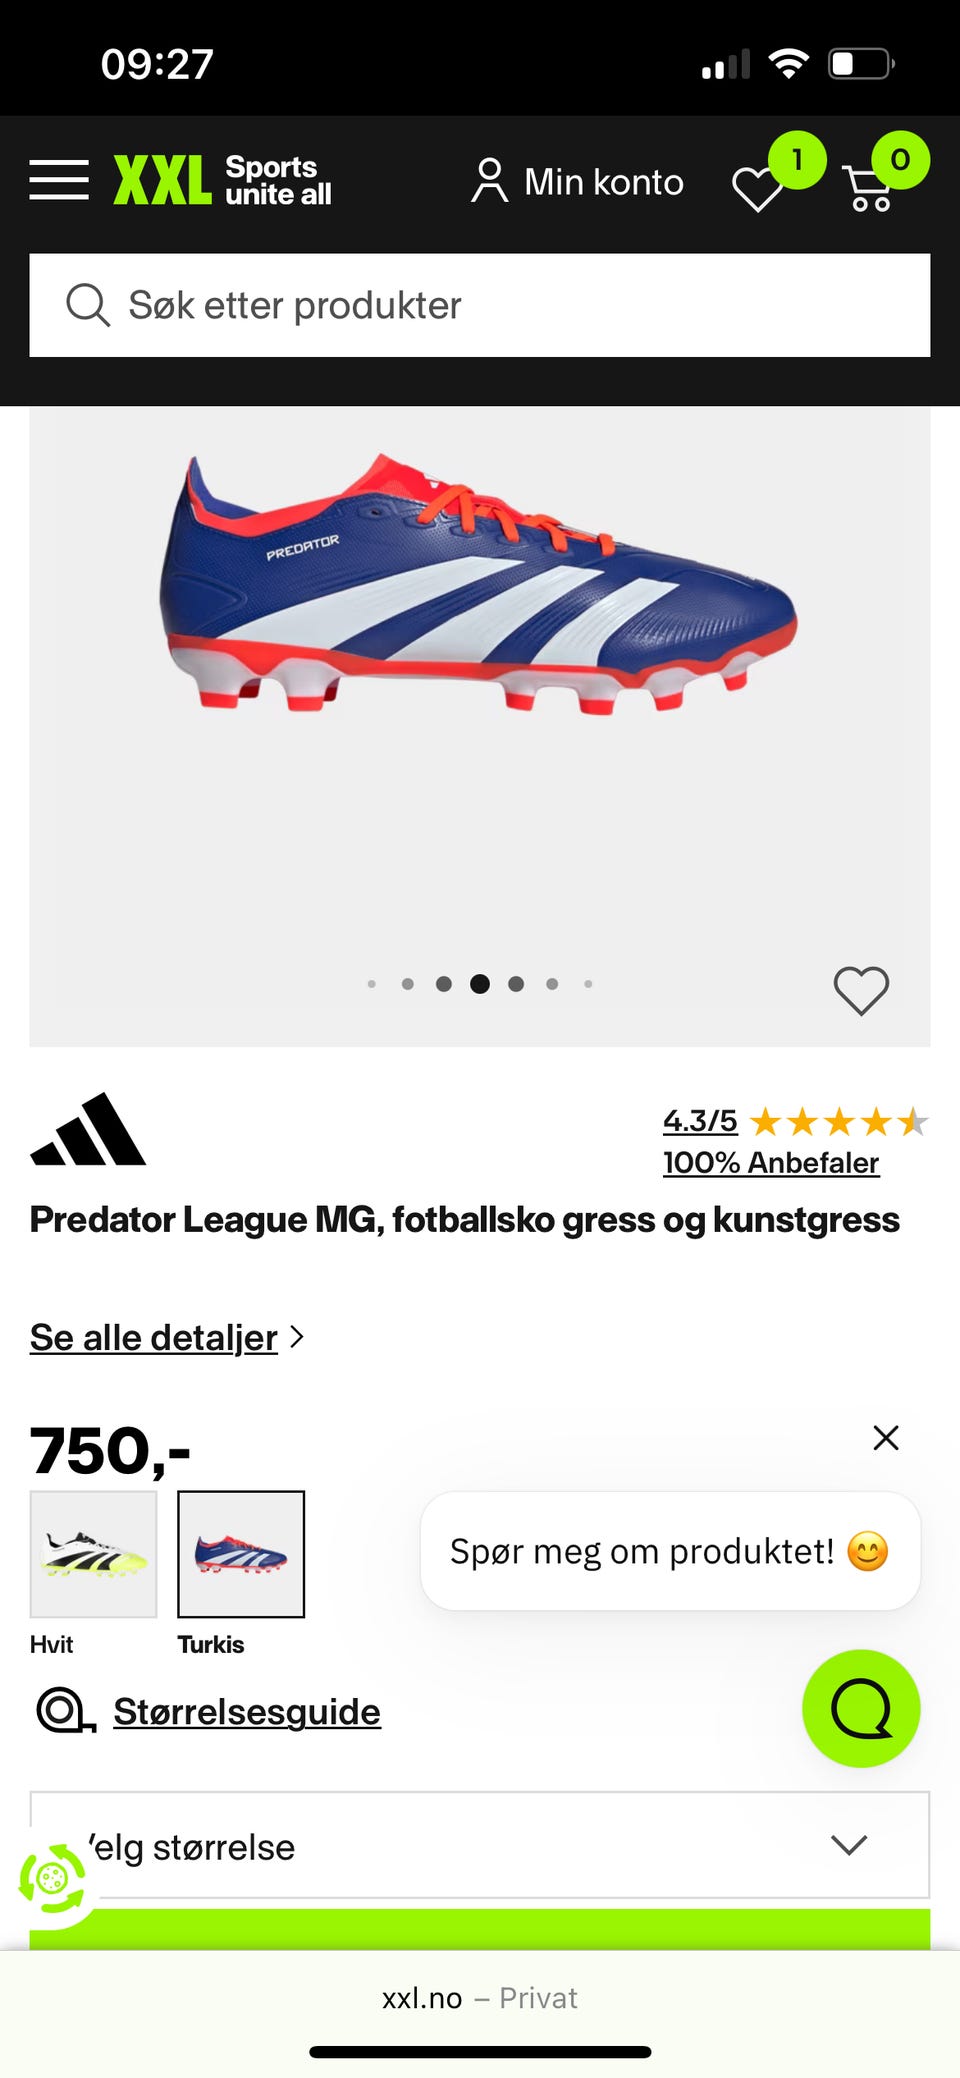Click the chevron in the size selector
Image resolution: width=960 pixels, height=2078 pixels.
[849, 1845]
